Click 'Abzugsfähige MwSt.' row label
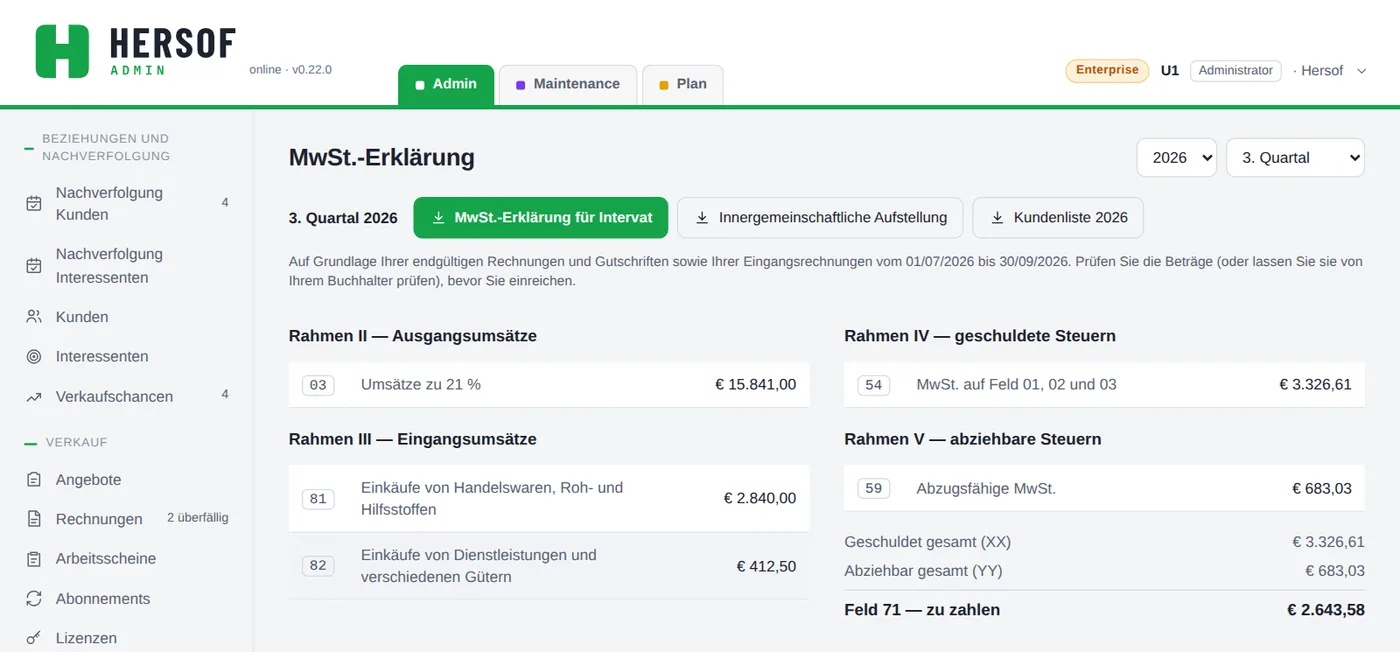This screenshot has height=652, width=1400. coord(986,489)
